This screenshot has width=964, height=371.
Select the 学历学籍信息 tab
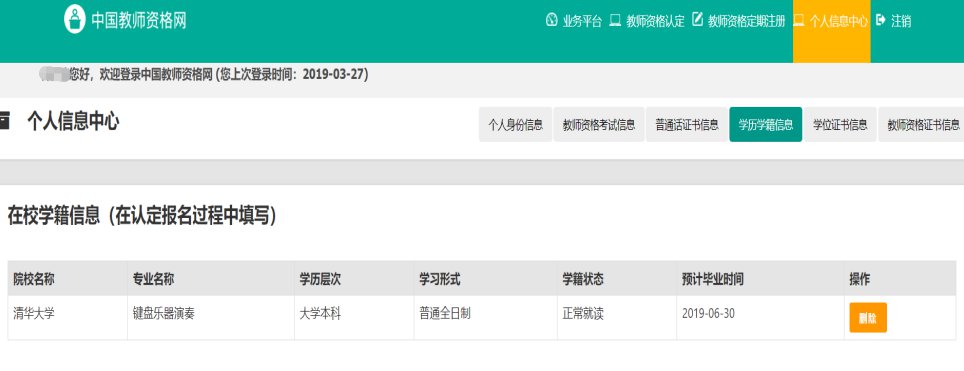coord(765,124)
